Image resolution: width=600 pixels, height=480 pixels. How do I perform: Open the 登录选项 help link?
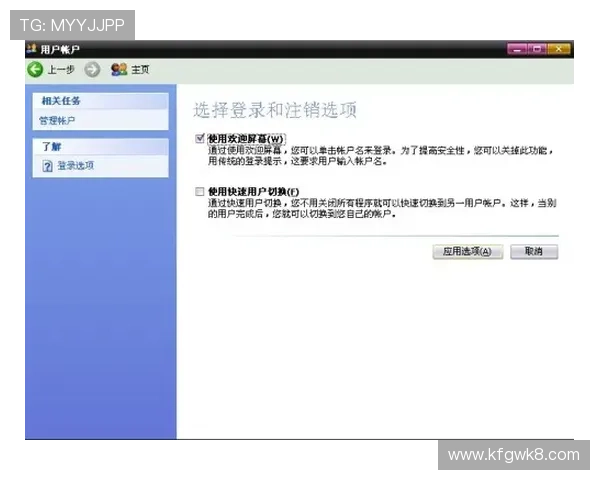pyautogui.click(x=76, y=166)
